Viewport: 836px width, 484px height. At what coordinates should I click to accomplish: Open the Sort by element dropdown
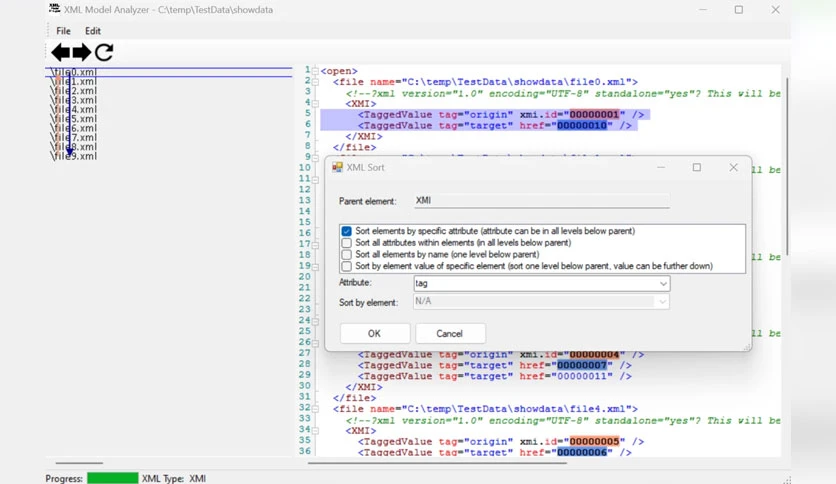542,302
